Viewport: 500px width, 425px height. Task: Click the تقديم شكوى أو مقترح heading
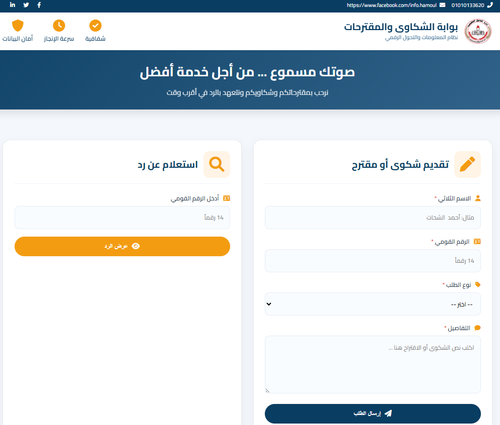[400, 165]
